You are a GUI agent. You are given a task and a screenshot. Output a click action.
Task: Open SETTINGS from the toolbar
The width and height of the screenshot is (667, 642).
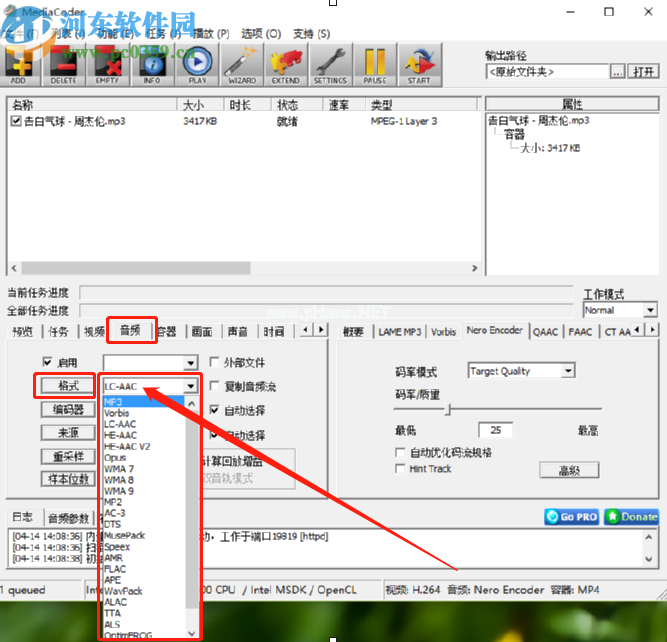[330, 66]
